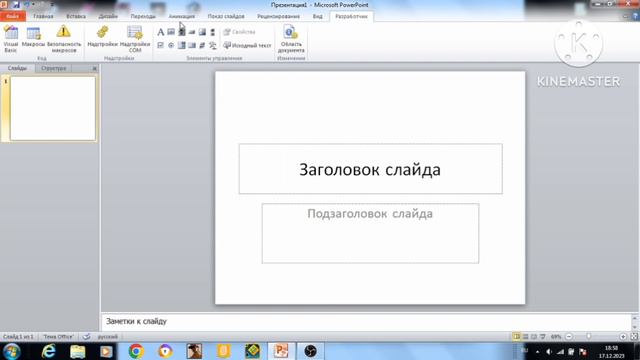Image resolution: width=640 pixels, height=360 pixels.
Task: Click the Заголовок слайда title placeholder
Action: 371,169
